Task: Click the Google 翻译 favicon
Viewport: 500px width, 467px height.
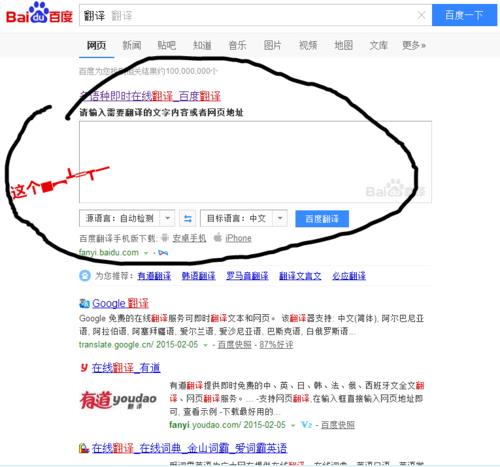Action: coord(84,303)
